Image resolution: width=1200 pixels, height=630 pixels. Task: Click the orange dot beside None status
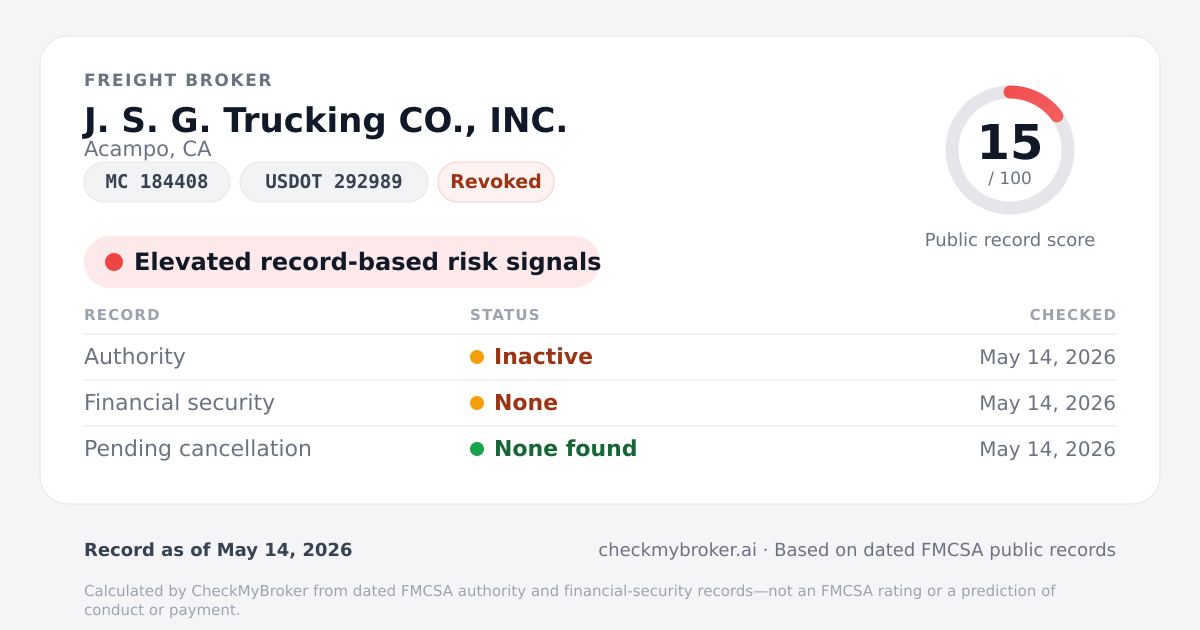[x=477, y=403]
